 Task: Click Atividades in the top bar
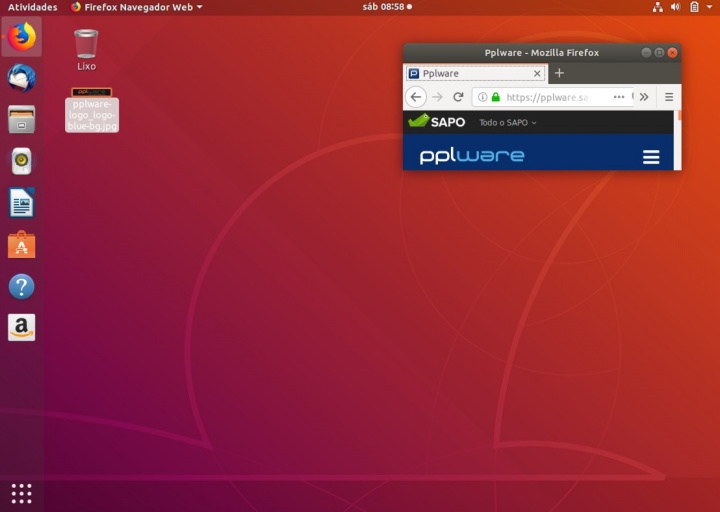(32, 7)
